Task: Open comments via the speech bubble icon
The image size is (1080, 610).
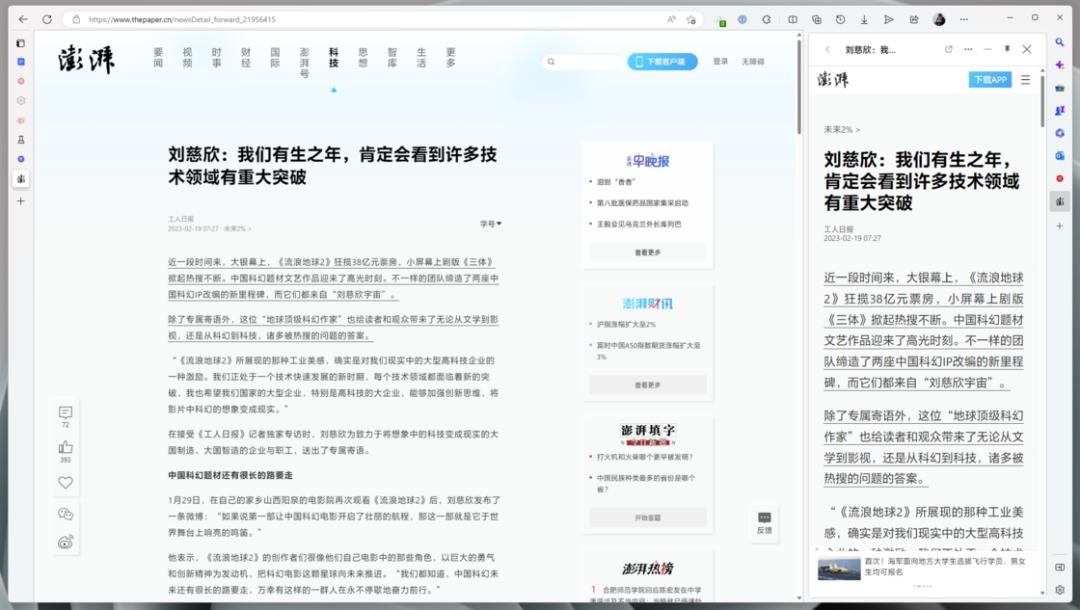Action: click(x=66, y=412)
